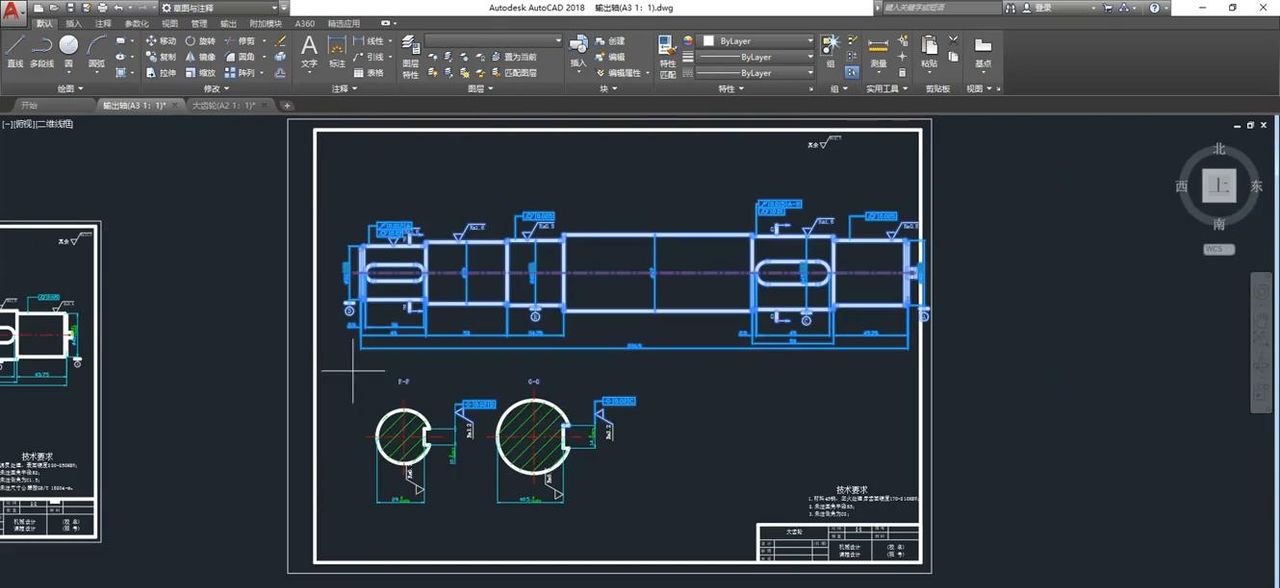Select the 特性匹配 (Match Properties) tool
This screenshot has width=1280, height=588.
667,55
